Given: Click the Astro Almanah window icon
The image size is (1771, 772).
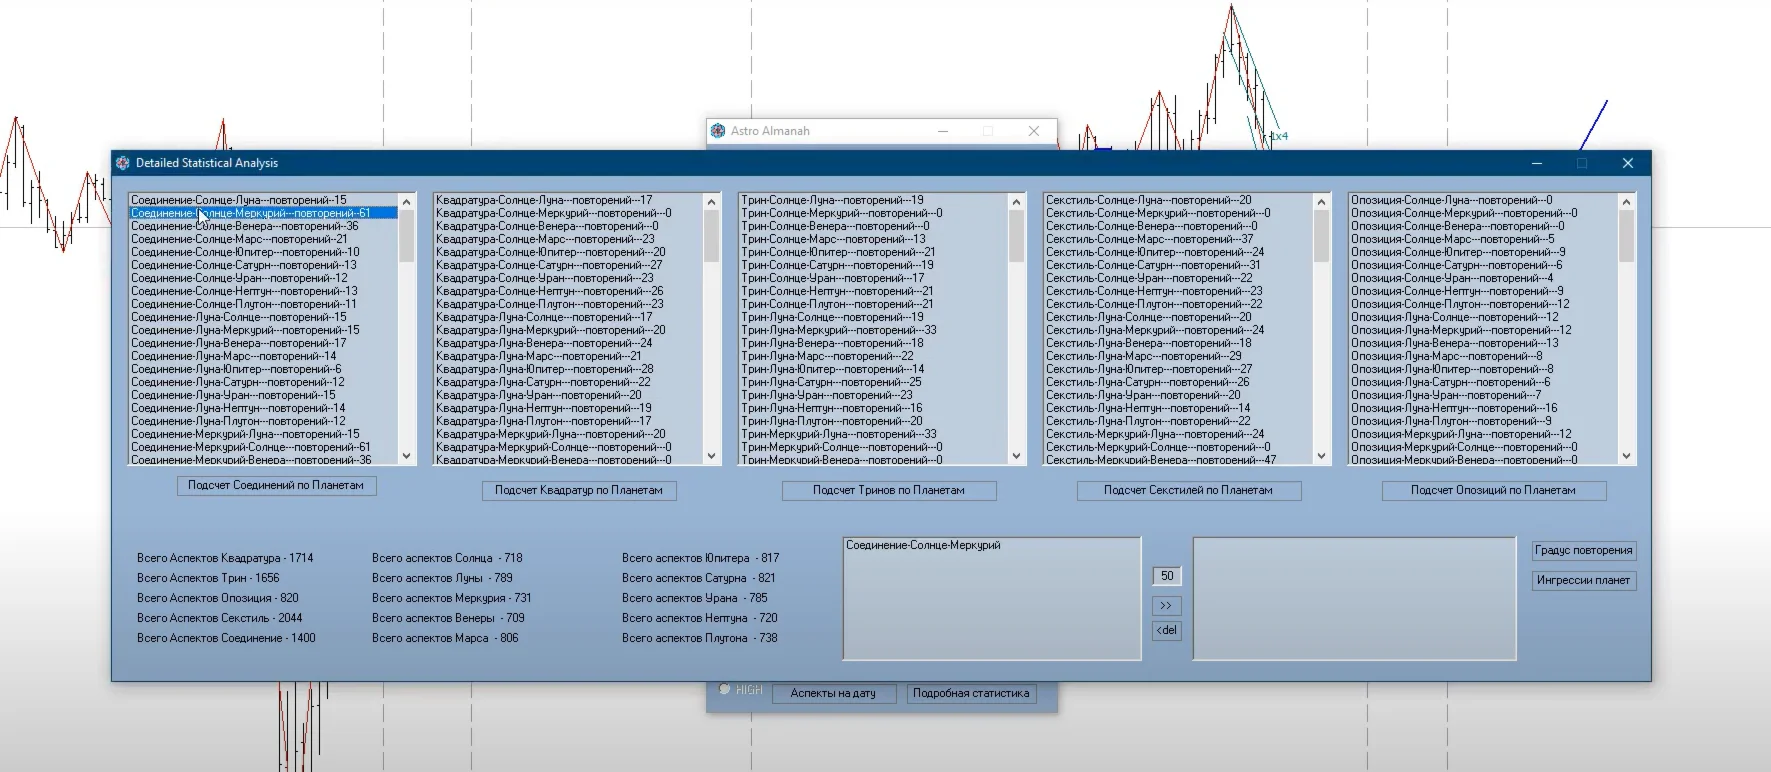Looking at the screenshot, I should point(717,131).
